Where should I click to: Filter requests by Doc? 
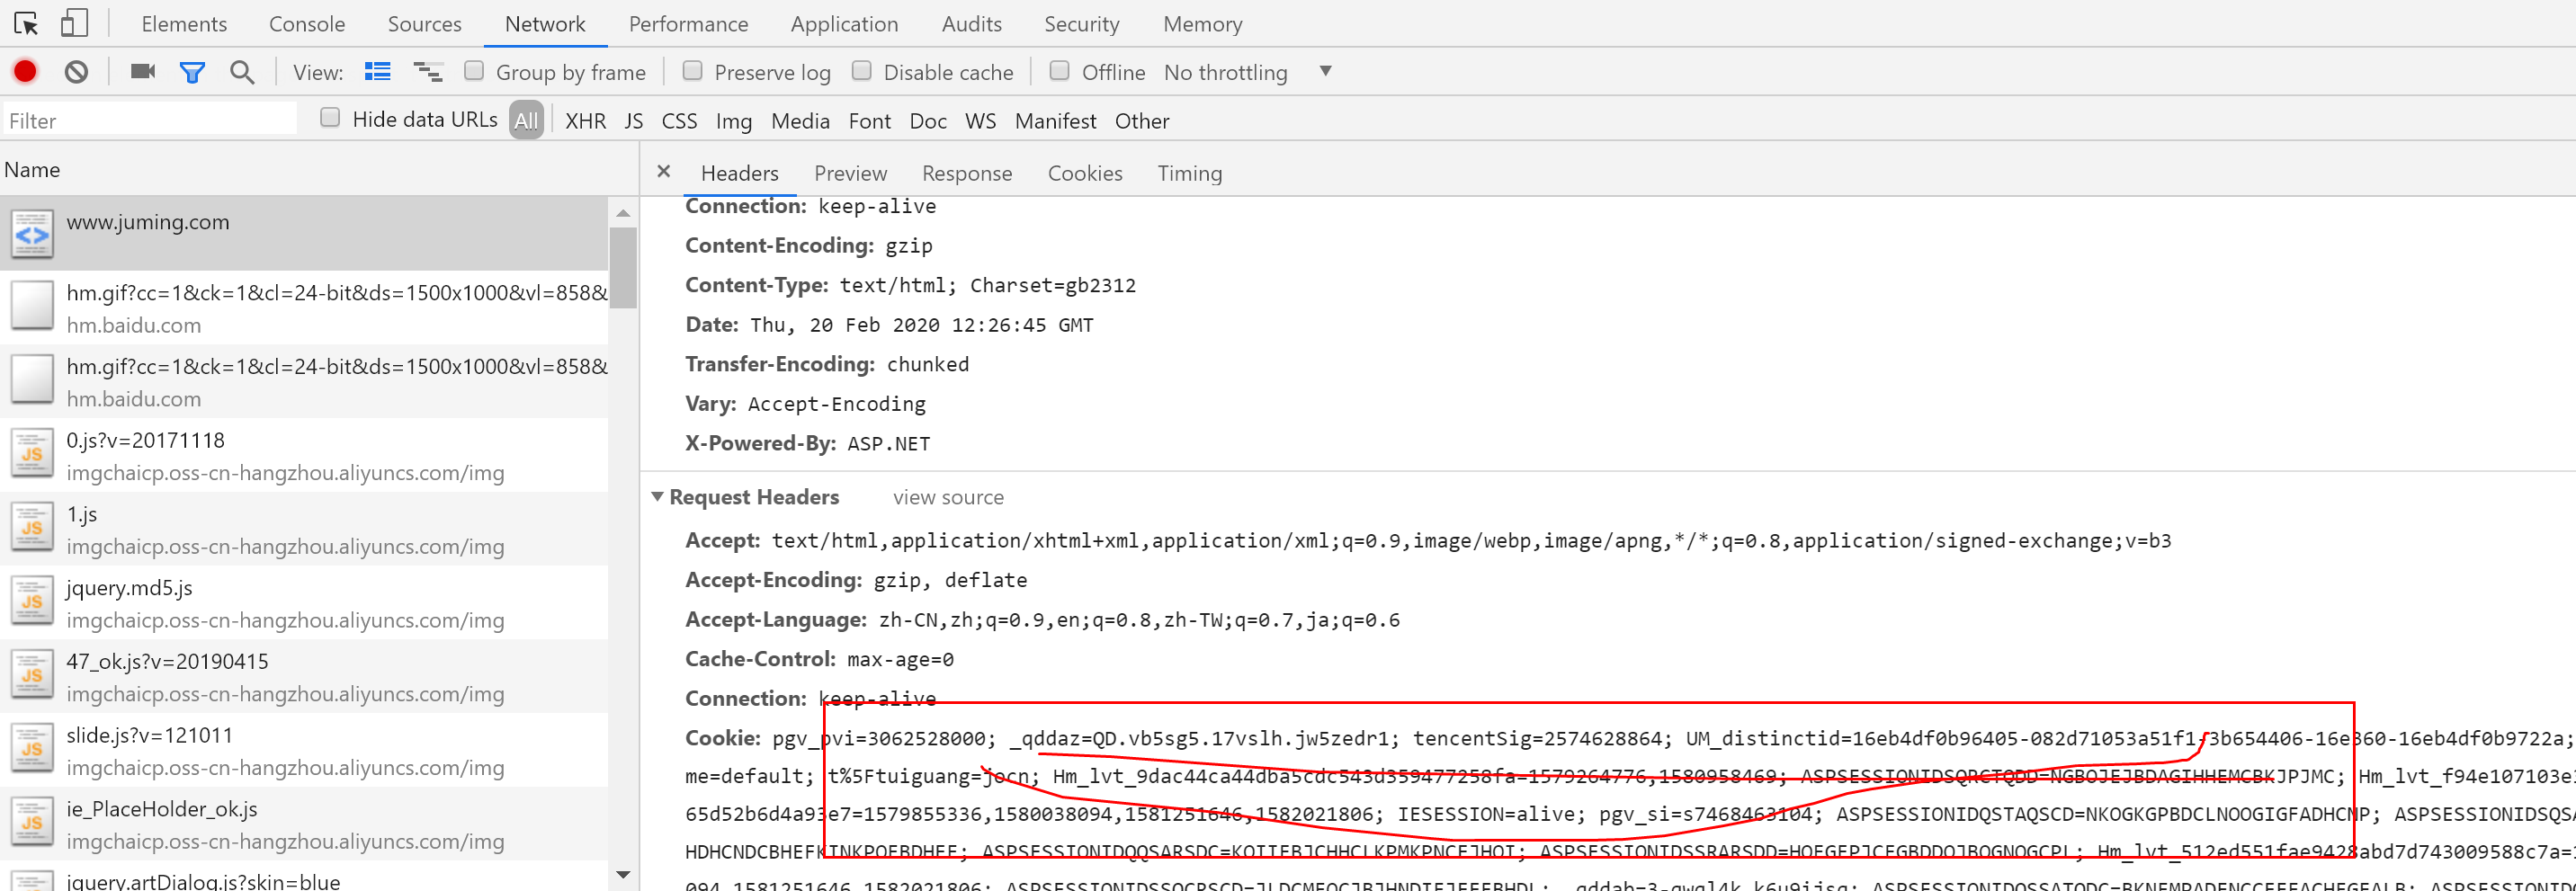point(927,121)
